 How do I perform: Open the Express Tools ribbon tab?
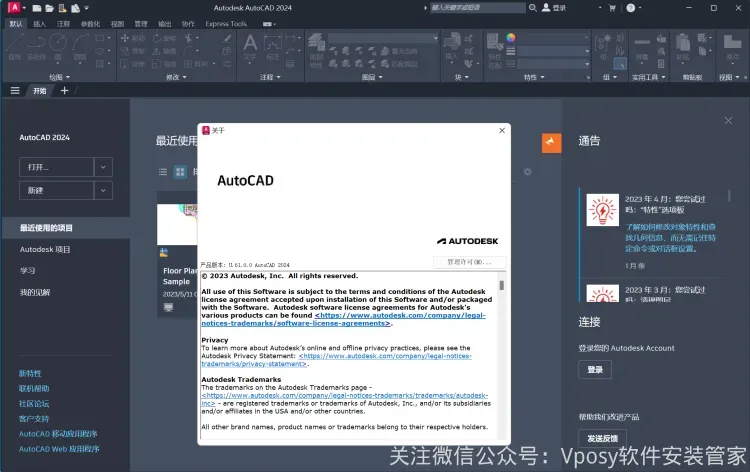[x=226, y=23]
